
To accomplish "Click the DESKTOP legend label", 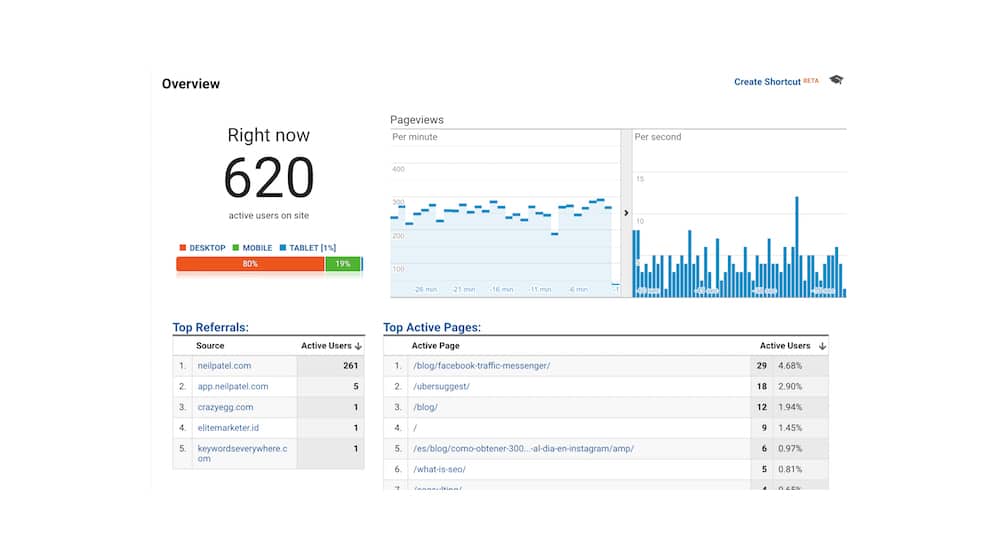I will 207,247.
